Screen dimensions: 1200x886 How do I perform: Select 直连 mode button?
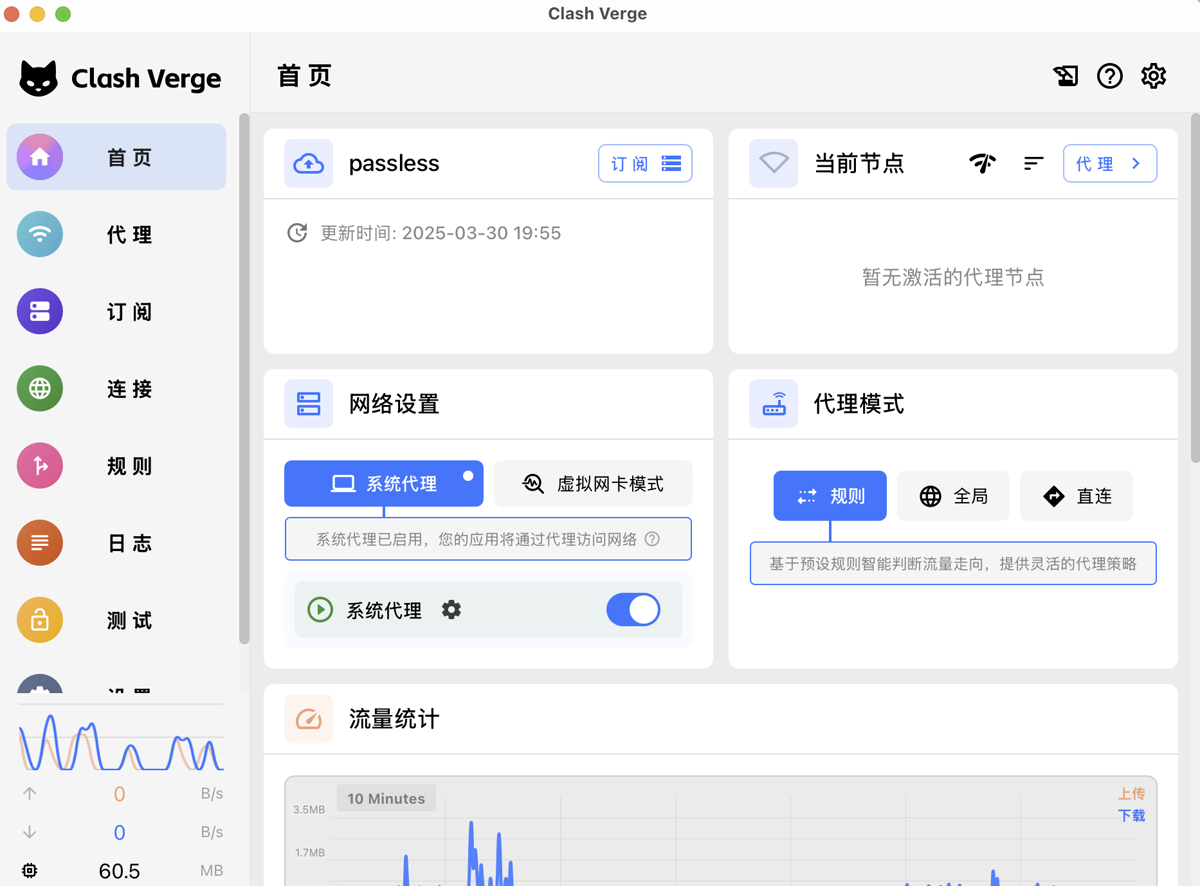click(1076, 495)
